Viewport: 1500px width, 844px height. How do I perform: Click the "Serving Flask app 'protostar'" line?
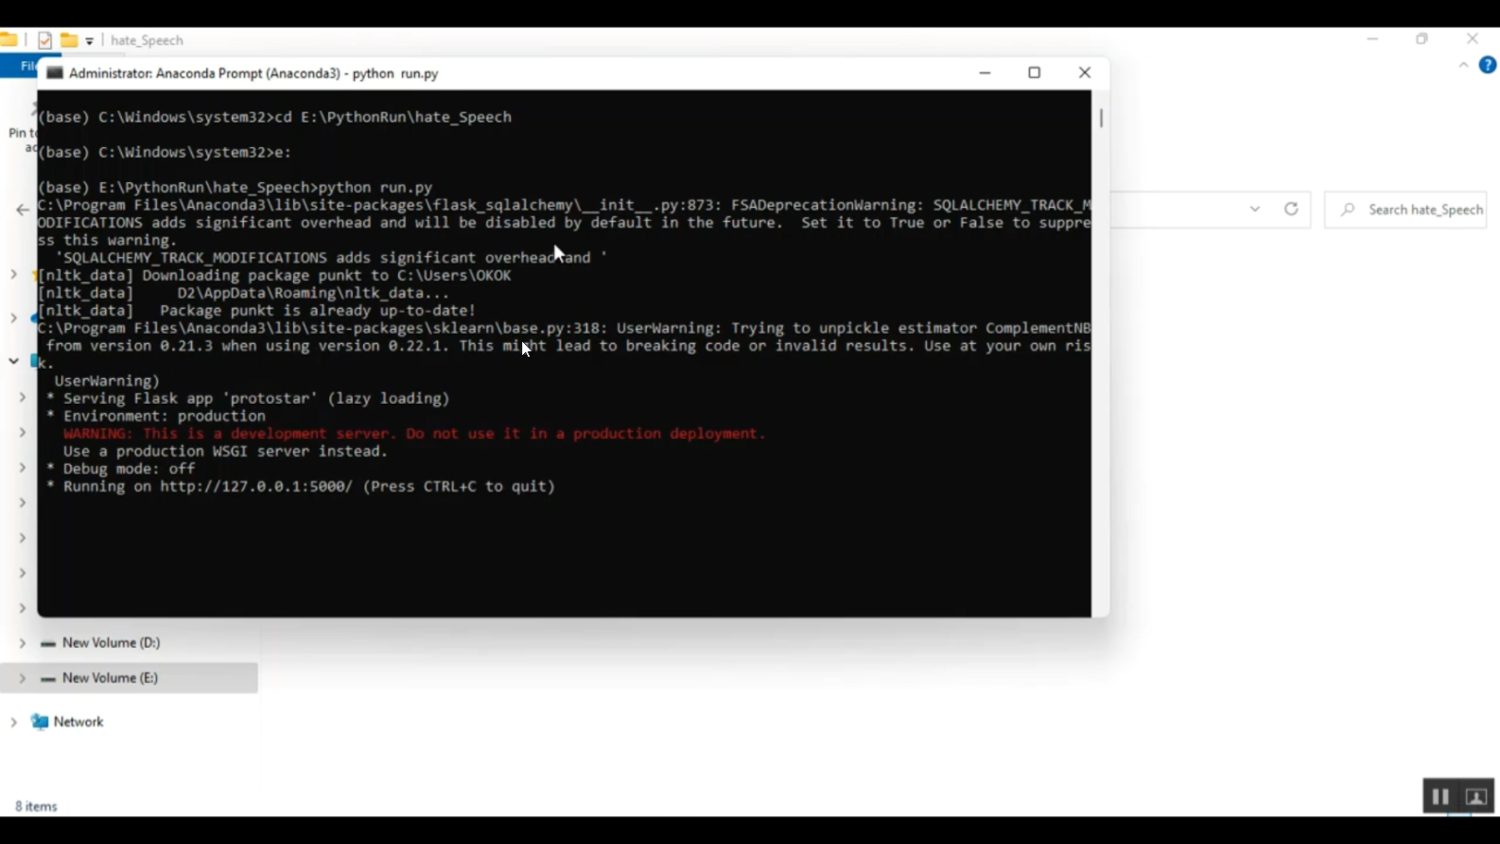pos(247,398)
